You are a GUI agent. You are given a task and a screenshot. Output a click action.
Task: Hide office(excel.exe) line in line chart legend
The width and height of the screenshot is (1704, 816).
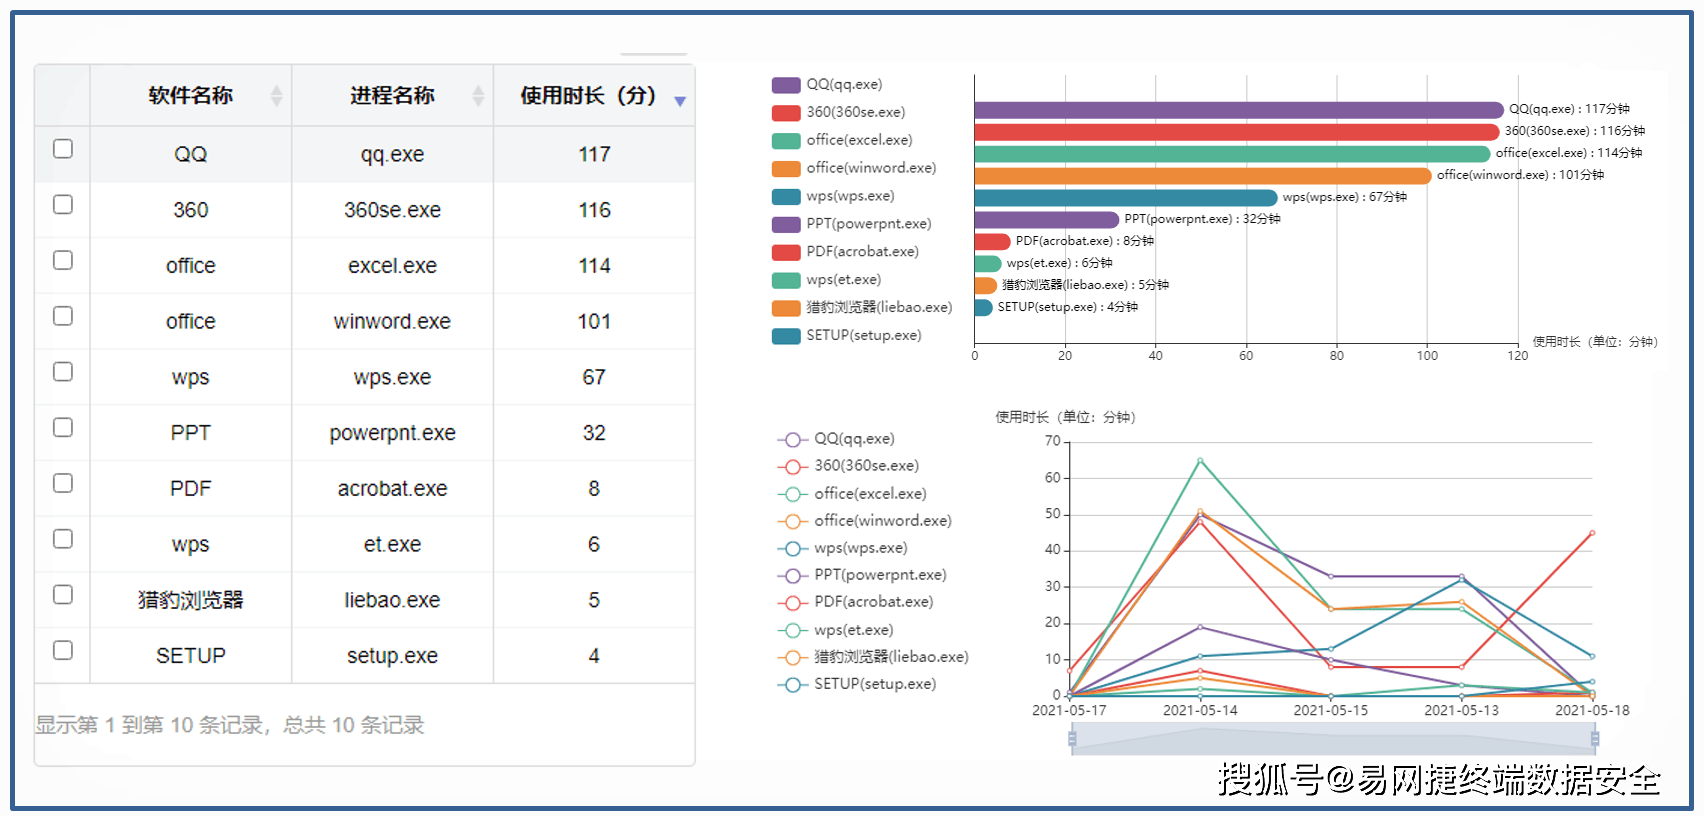[x=792, y=494]
